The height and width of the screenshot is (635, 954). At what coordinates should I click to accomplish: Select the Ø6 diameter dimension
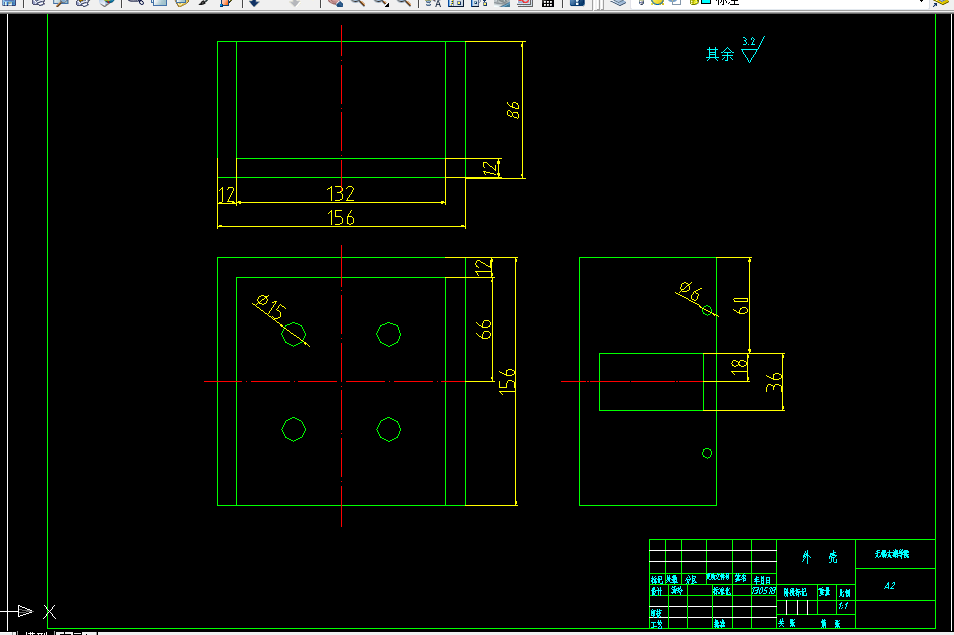690,291
